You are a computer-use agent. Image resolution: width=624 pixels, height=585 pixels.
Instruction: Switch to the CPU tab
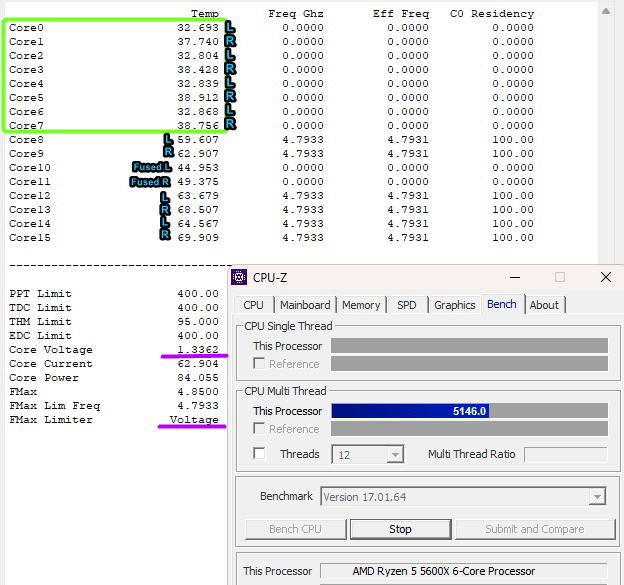point(254,305)
